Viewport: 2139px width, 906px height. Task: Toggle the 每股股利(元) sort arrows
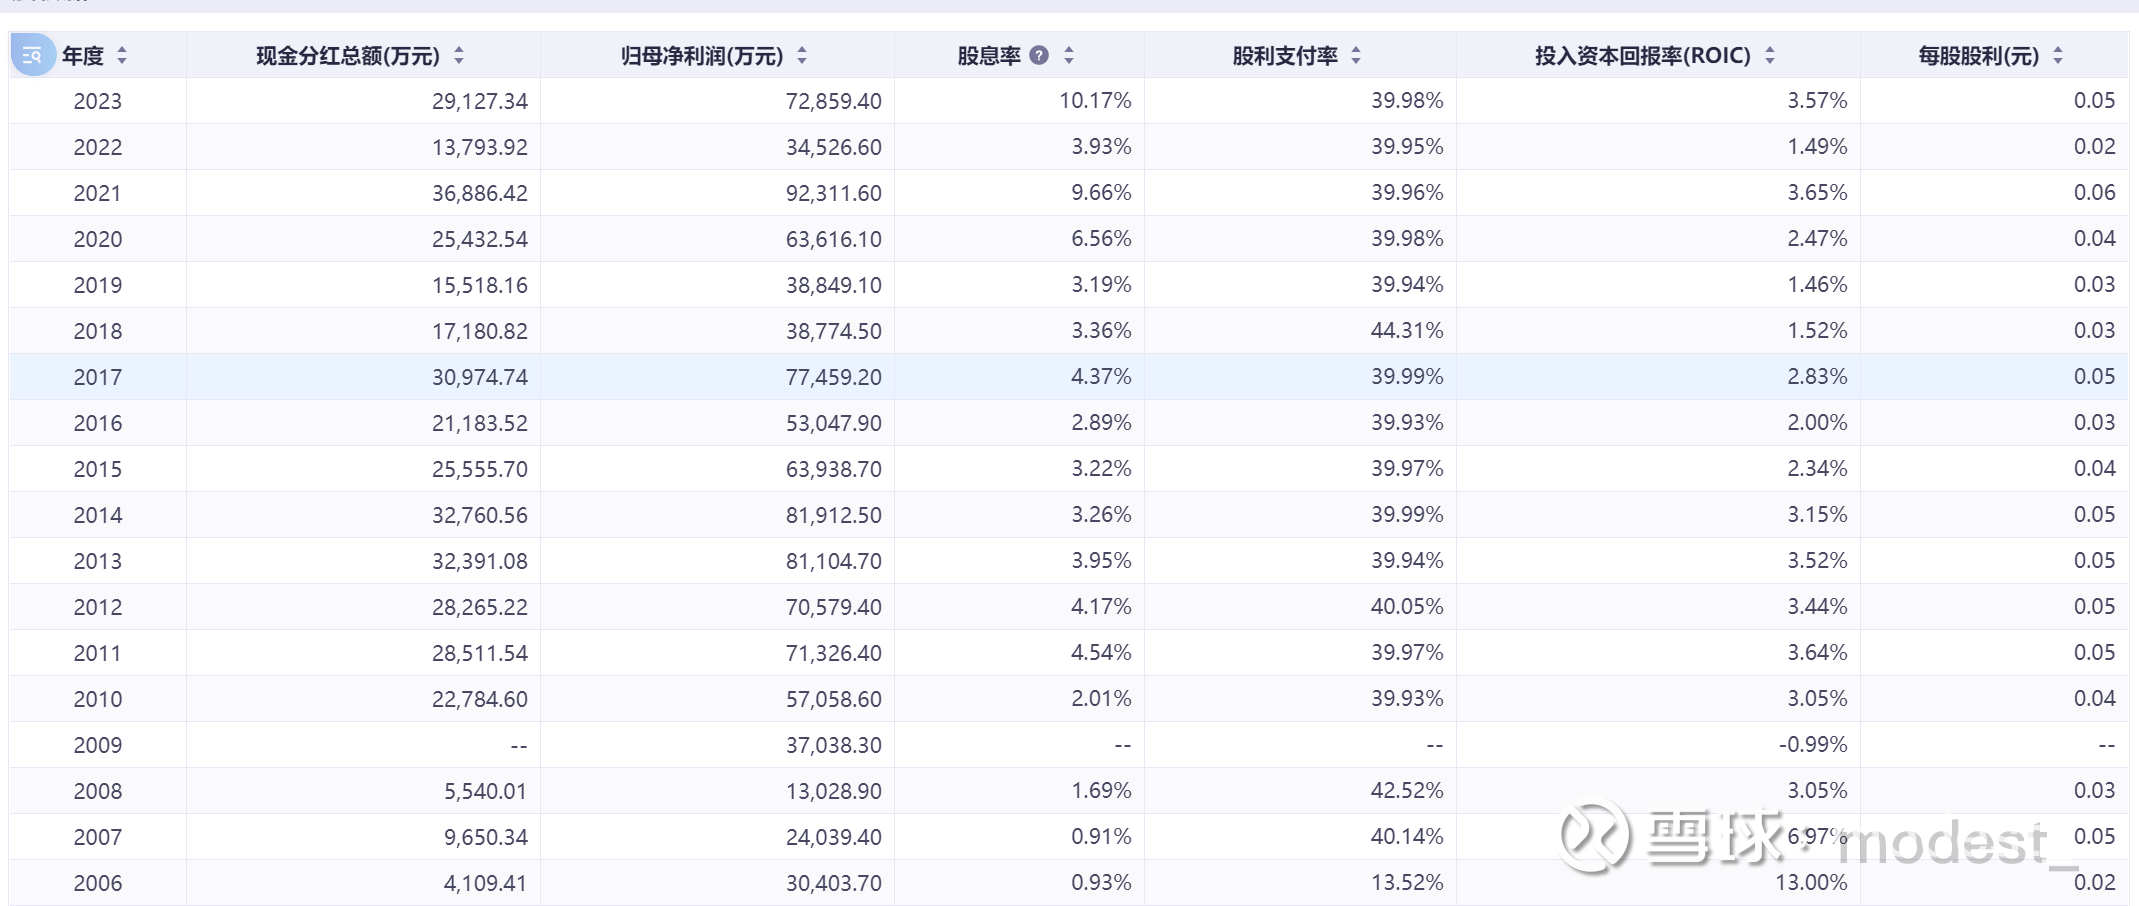tap(2058, 55)
